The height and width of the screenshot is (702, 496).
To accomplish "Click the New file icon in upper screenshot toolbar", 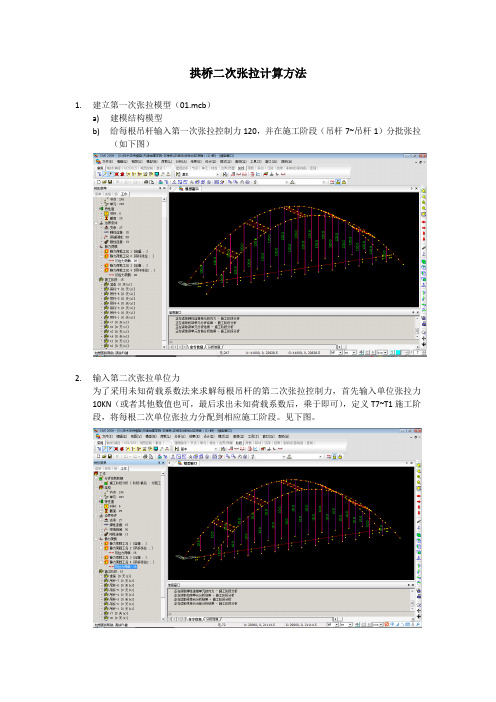I will click(99, 182).
